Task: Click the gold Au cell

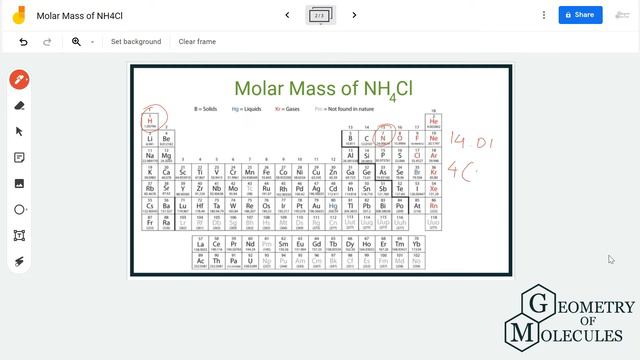Action: coord(316,206)
